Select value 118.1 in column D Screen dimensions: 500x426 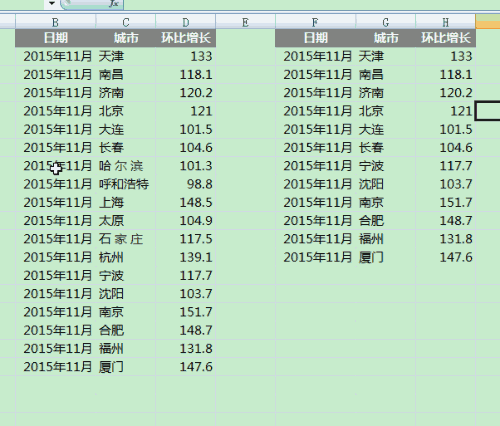[186, 74]
